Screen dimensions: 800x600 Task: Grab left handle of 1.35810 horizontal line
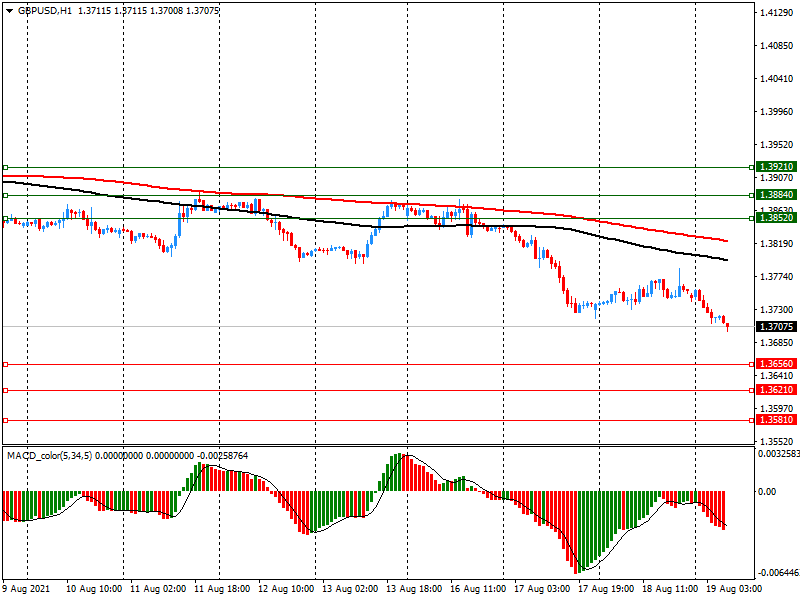[6, 420]
